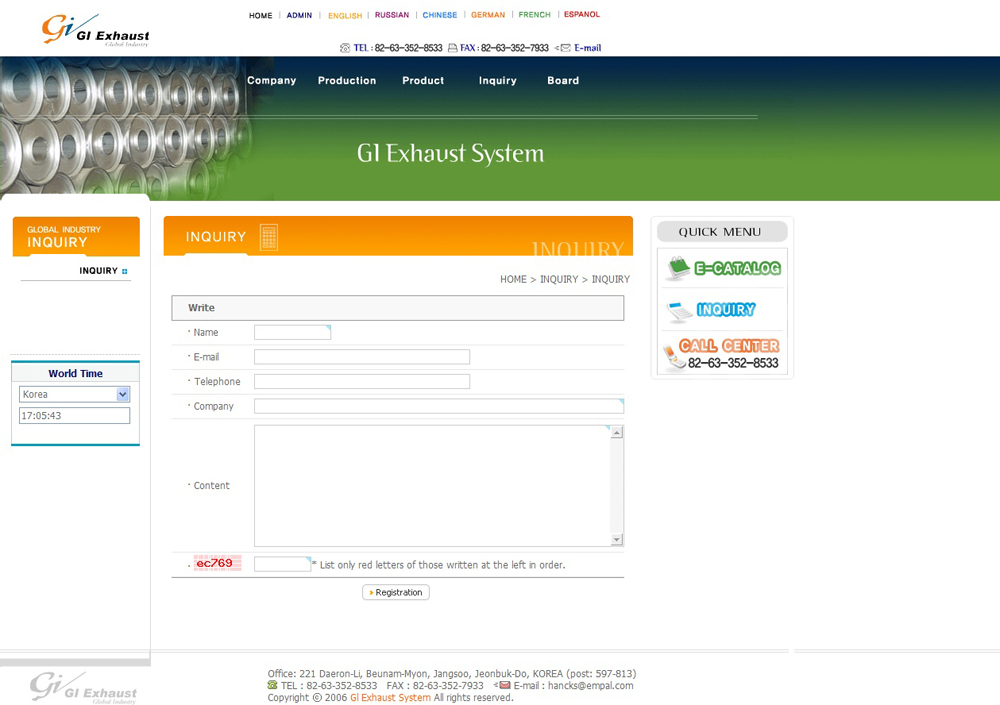Click the calculator icon beside INQUIRY heading
This screenshot has width=1000, height=705.
[268, 237]
